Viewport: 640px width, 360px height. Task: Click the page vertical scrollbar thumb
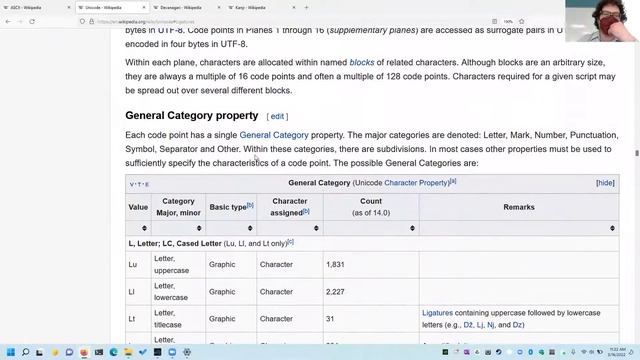click(637, 153)
